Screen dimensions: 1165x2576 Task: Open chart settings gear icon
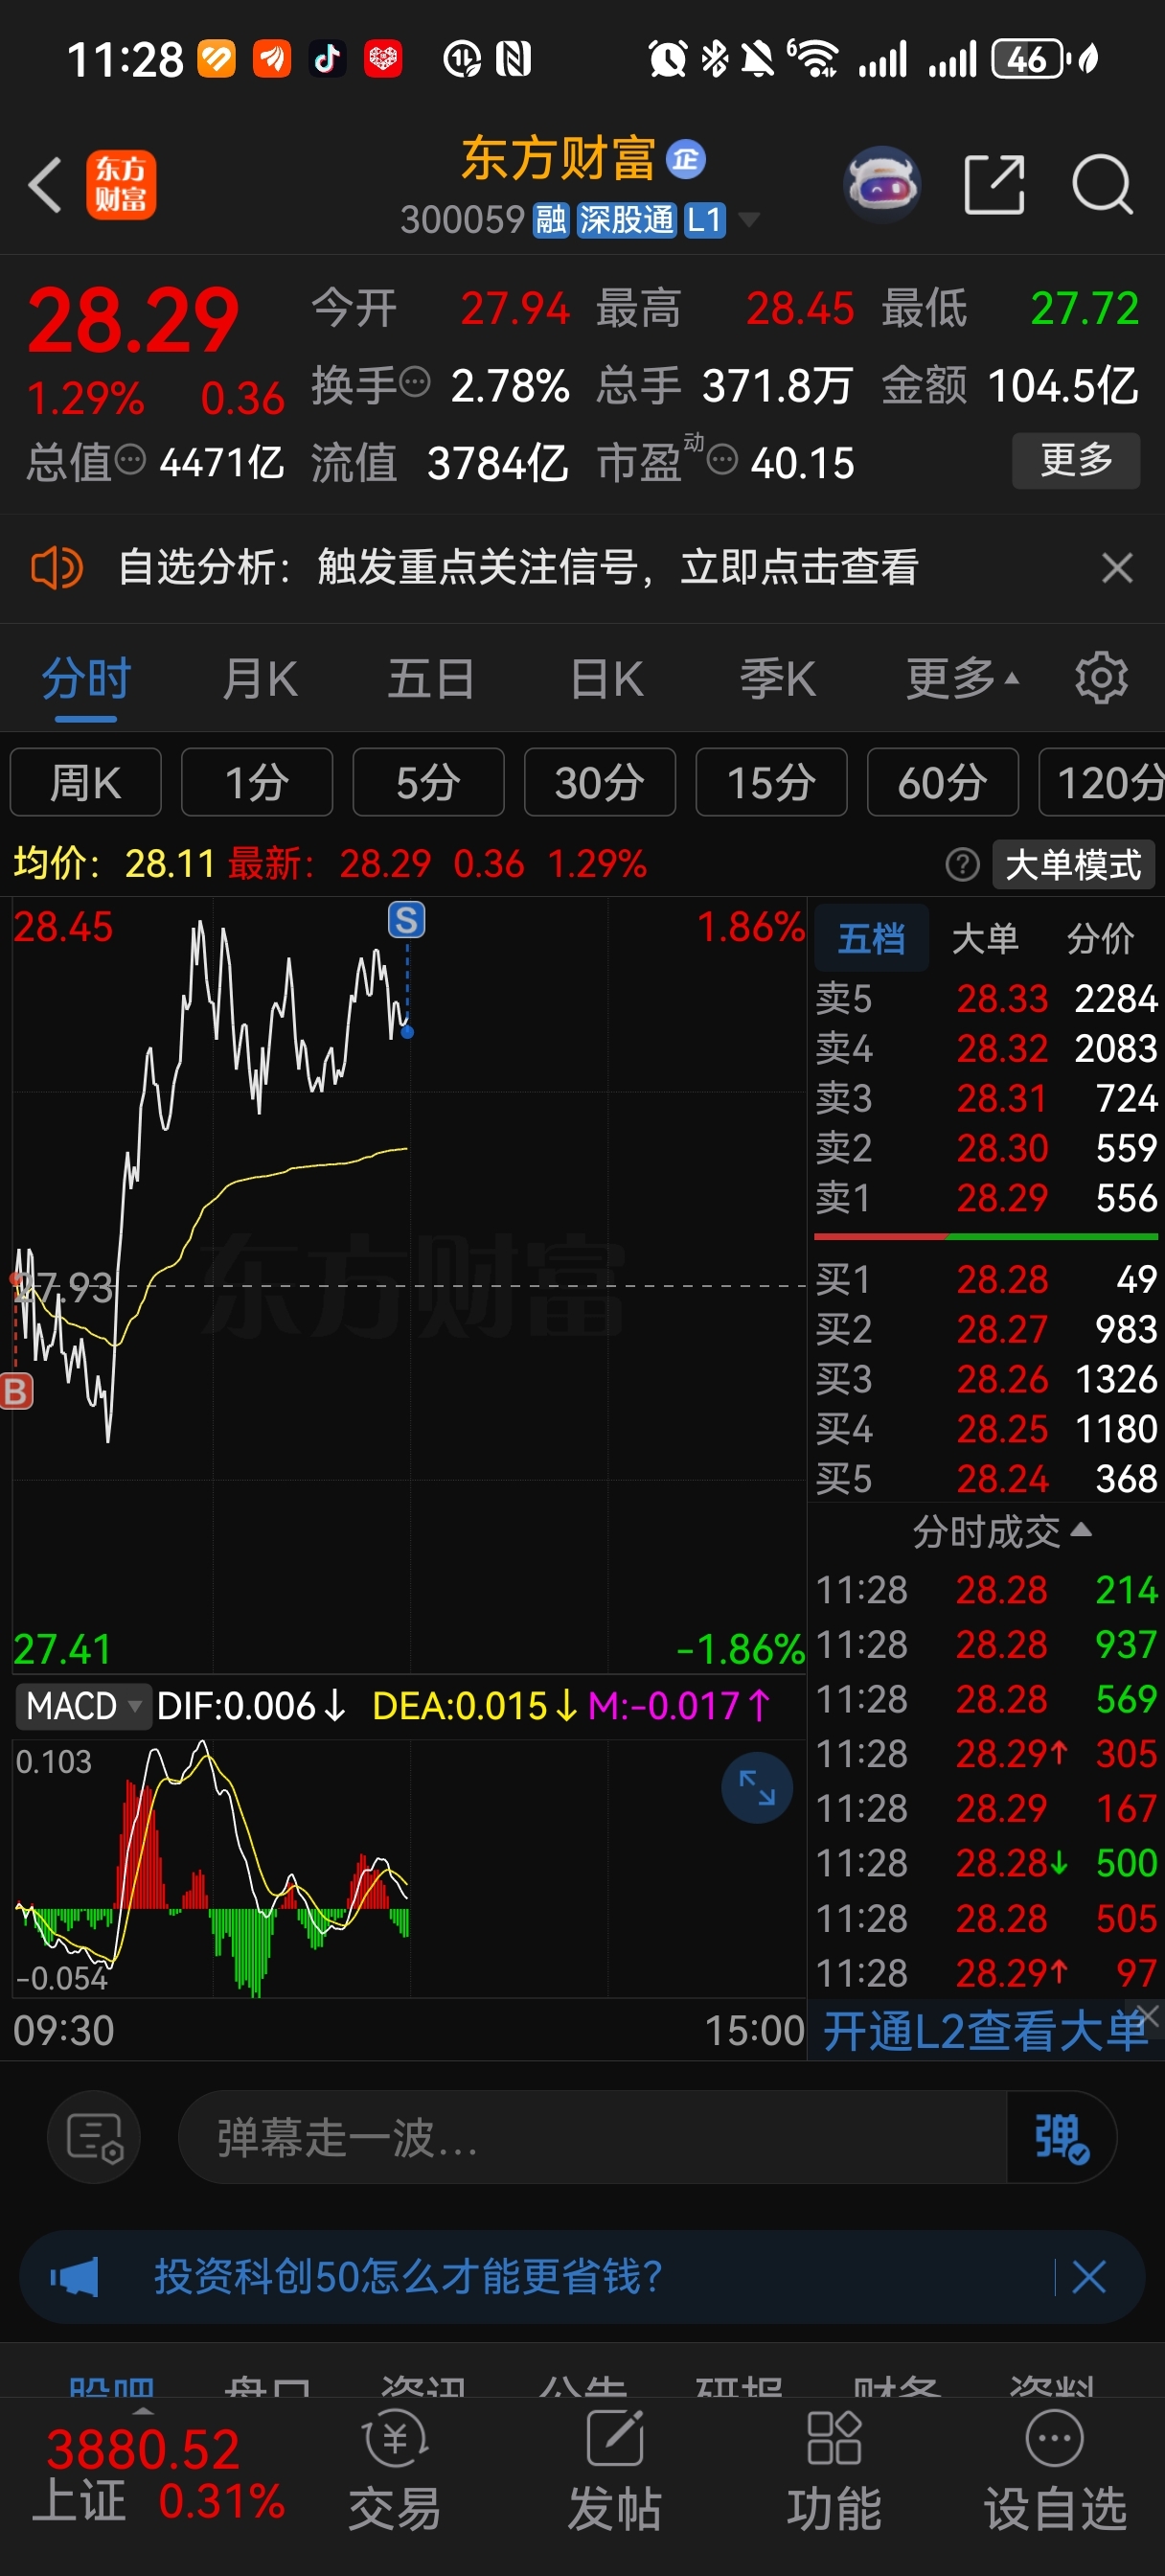click(x=1101, y=679)
